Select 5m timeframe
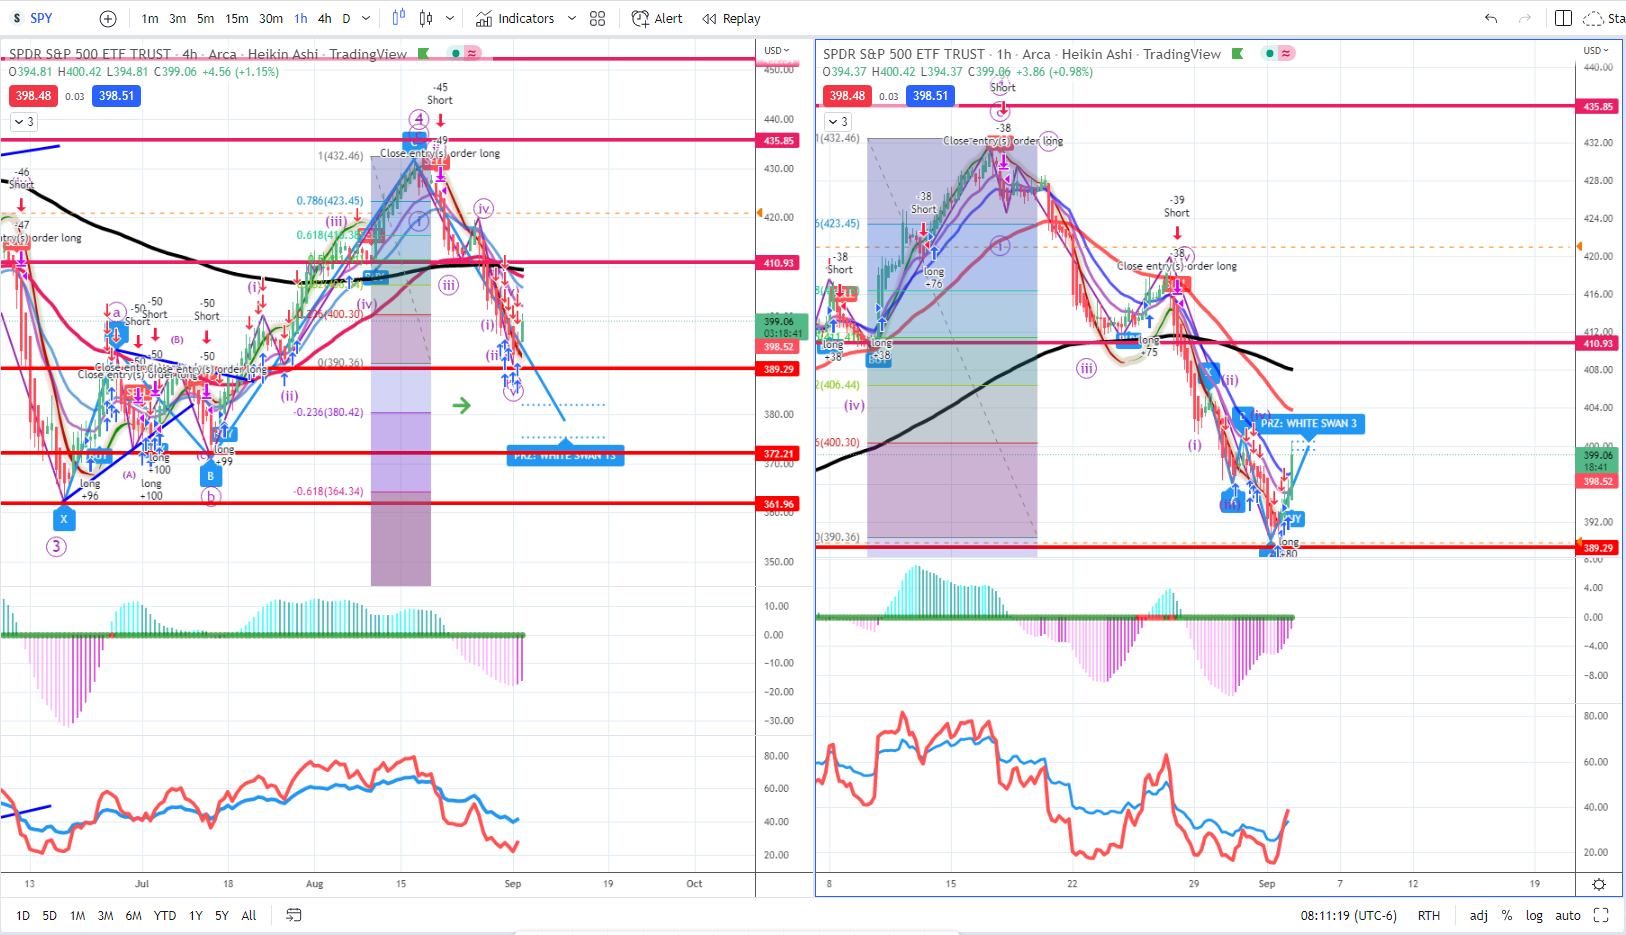Image resolution: width=1626 pixels, height=935 pixels. pyautogui.click(x=205, y=18)
